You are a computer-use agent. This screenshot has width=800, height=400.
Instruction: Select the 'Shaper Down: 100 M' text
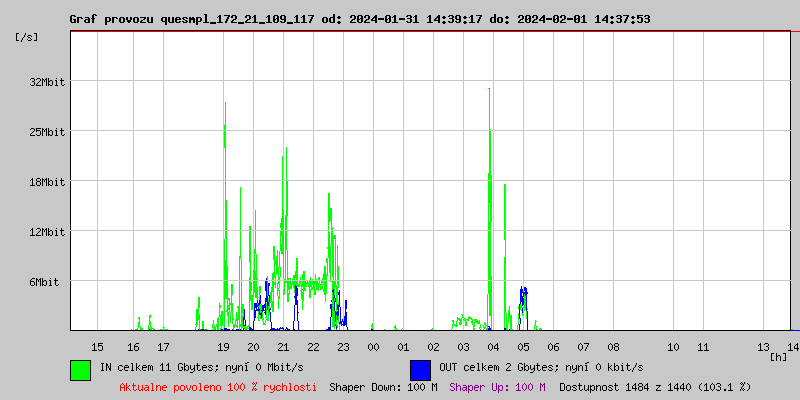coord(383,386)
